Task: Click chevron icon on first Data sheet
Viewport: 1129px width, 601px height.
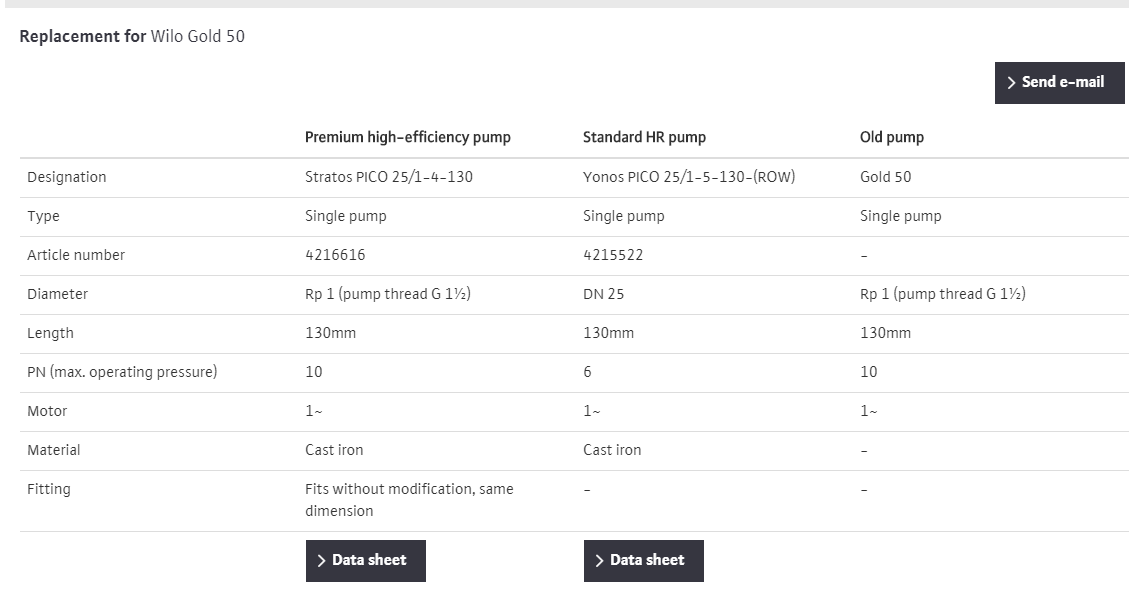Action: tap(321, 561)
